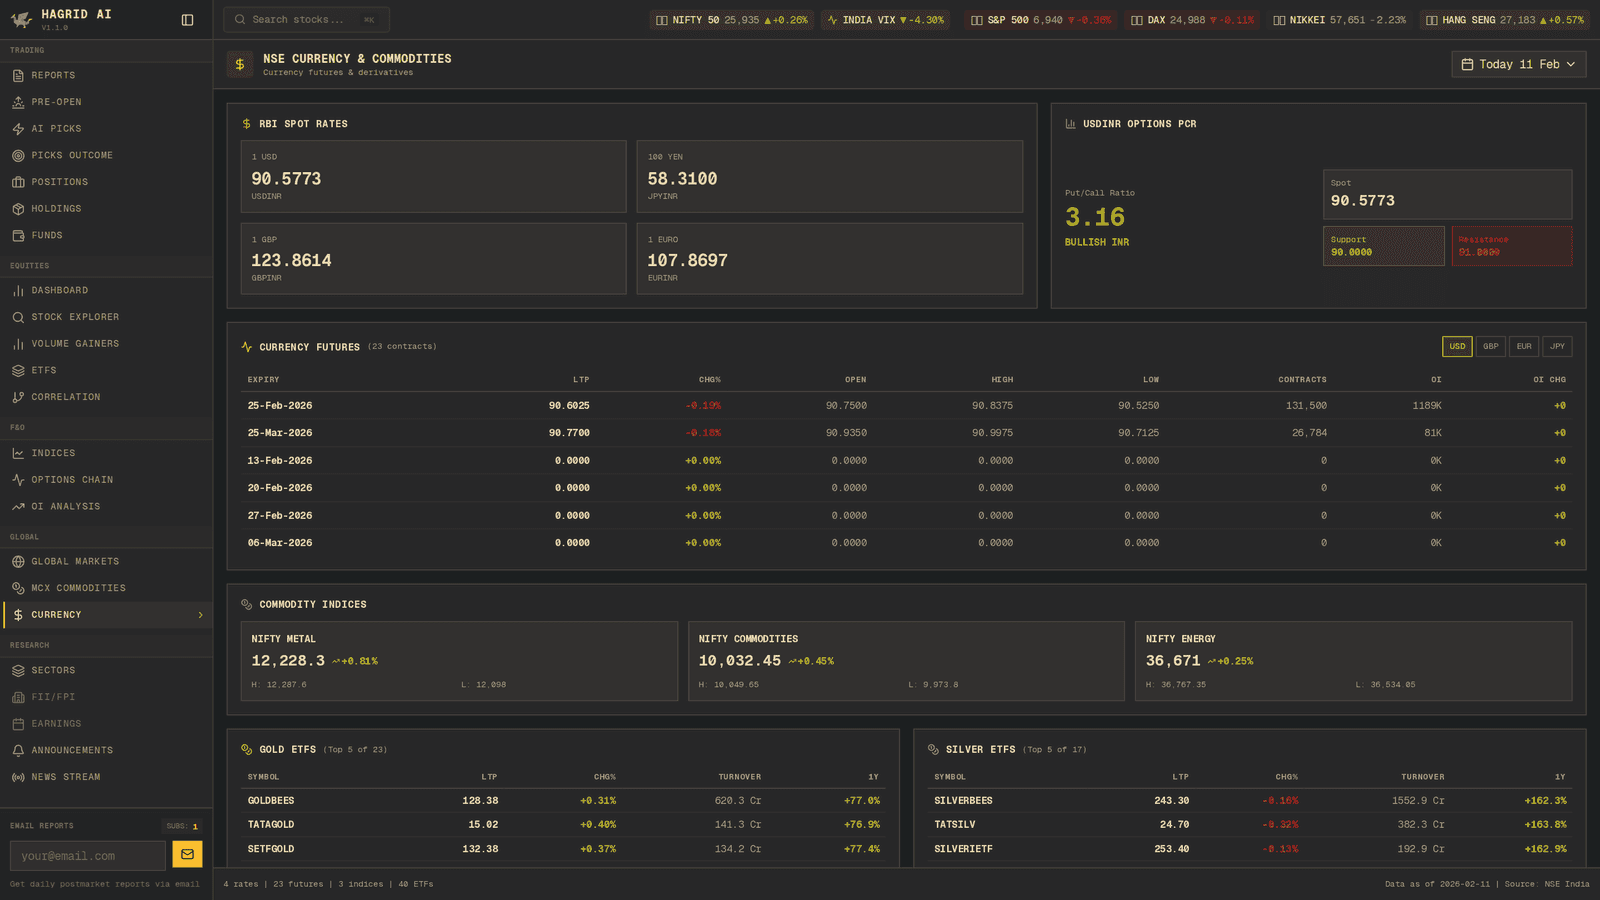
Task: Collapse the sidebar with the panel icon
Action: 187,20
